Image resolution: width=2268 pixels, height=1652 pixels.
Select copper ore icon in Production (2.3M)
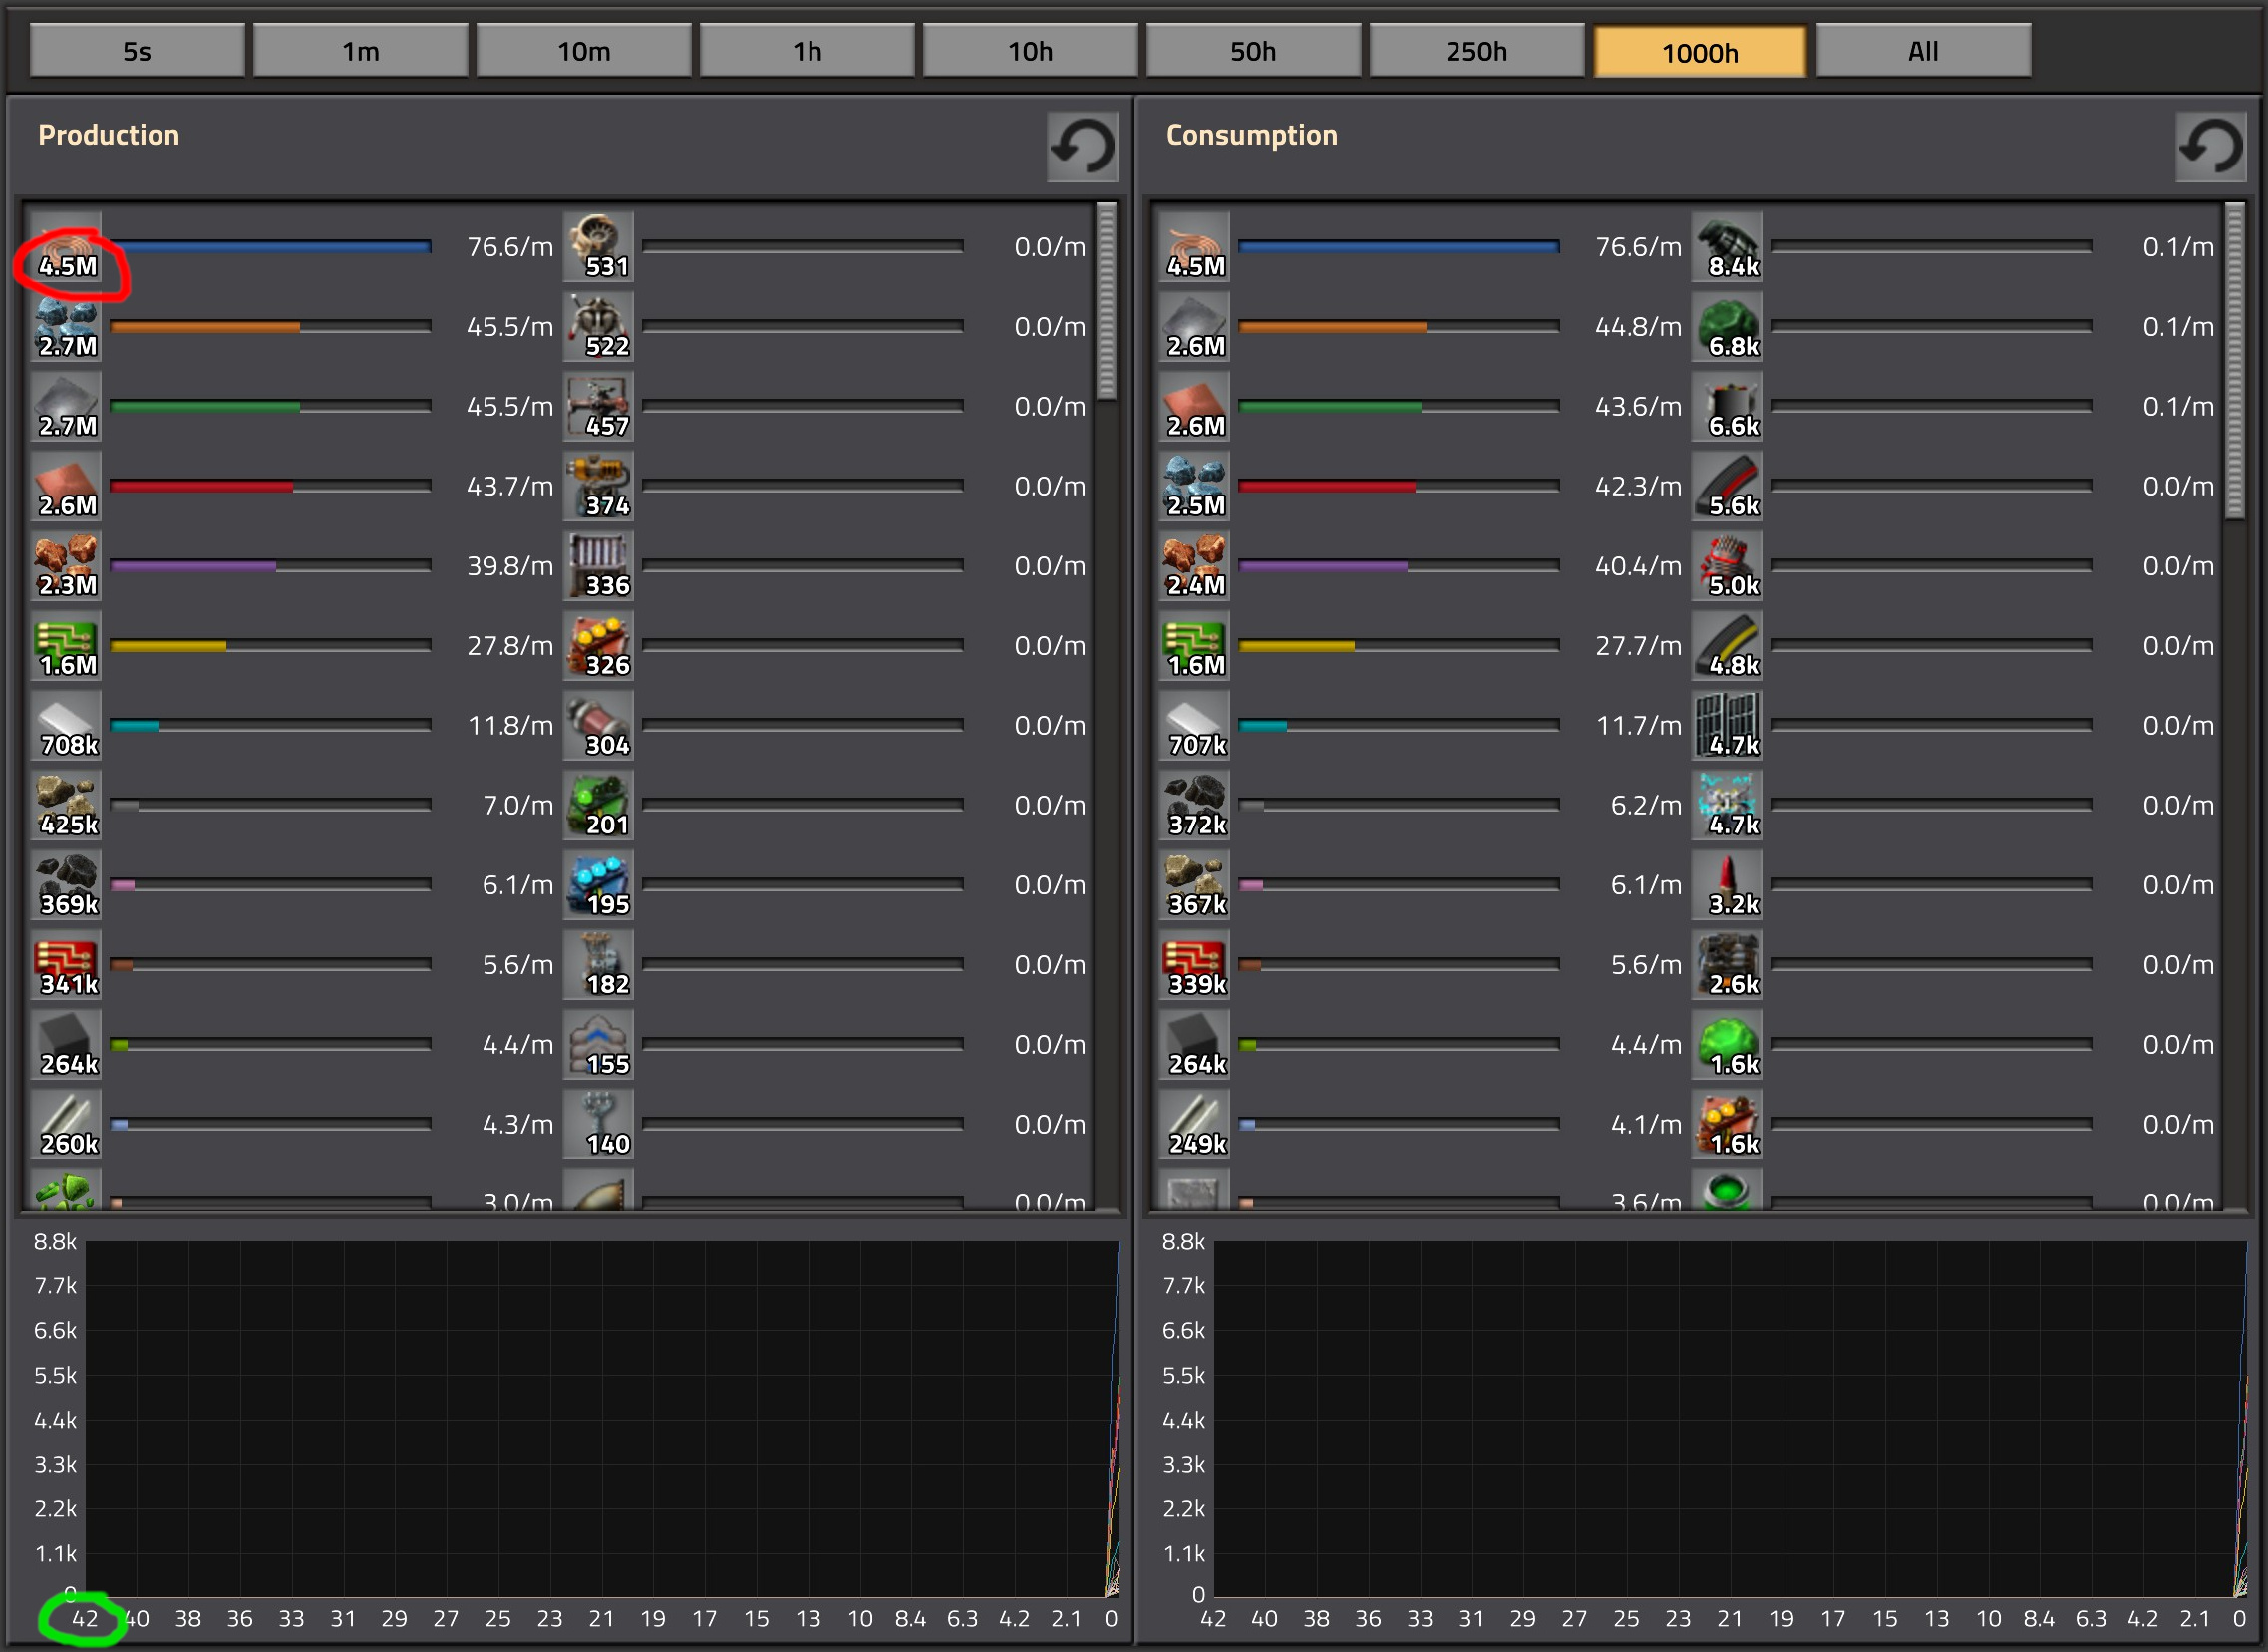coord(66,566)
